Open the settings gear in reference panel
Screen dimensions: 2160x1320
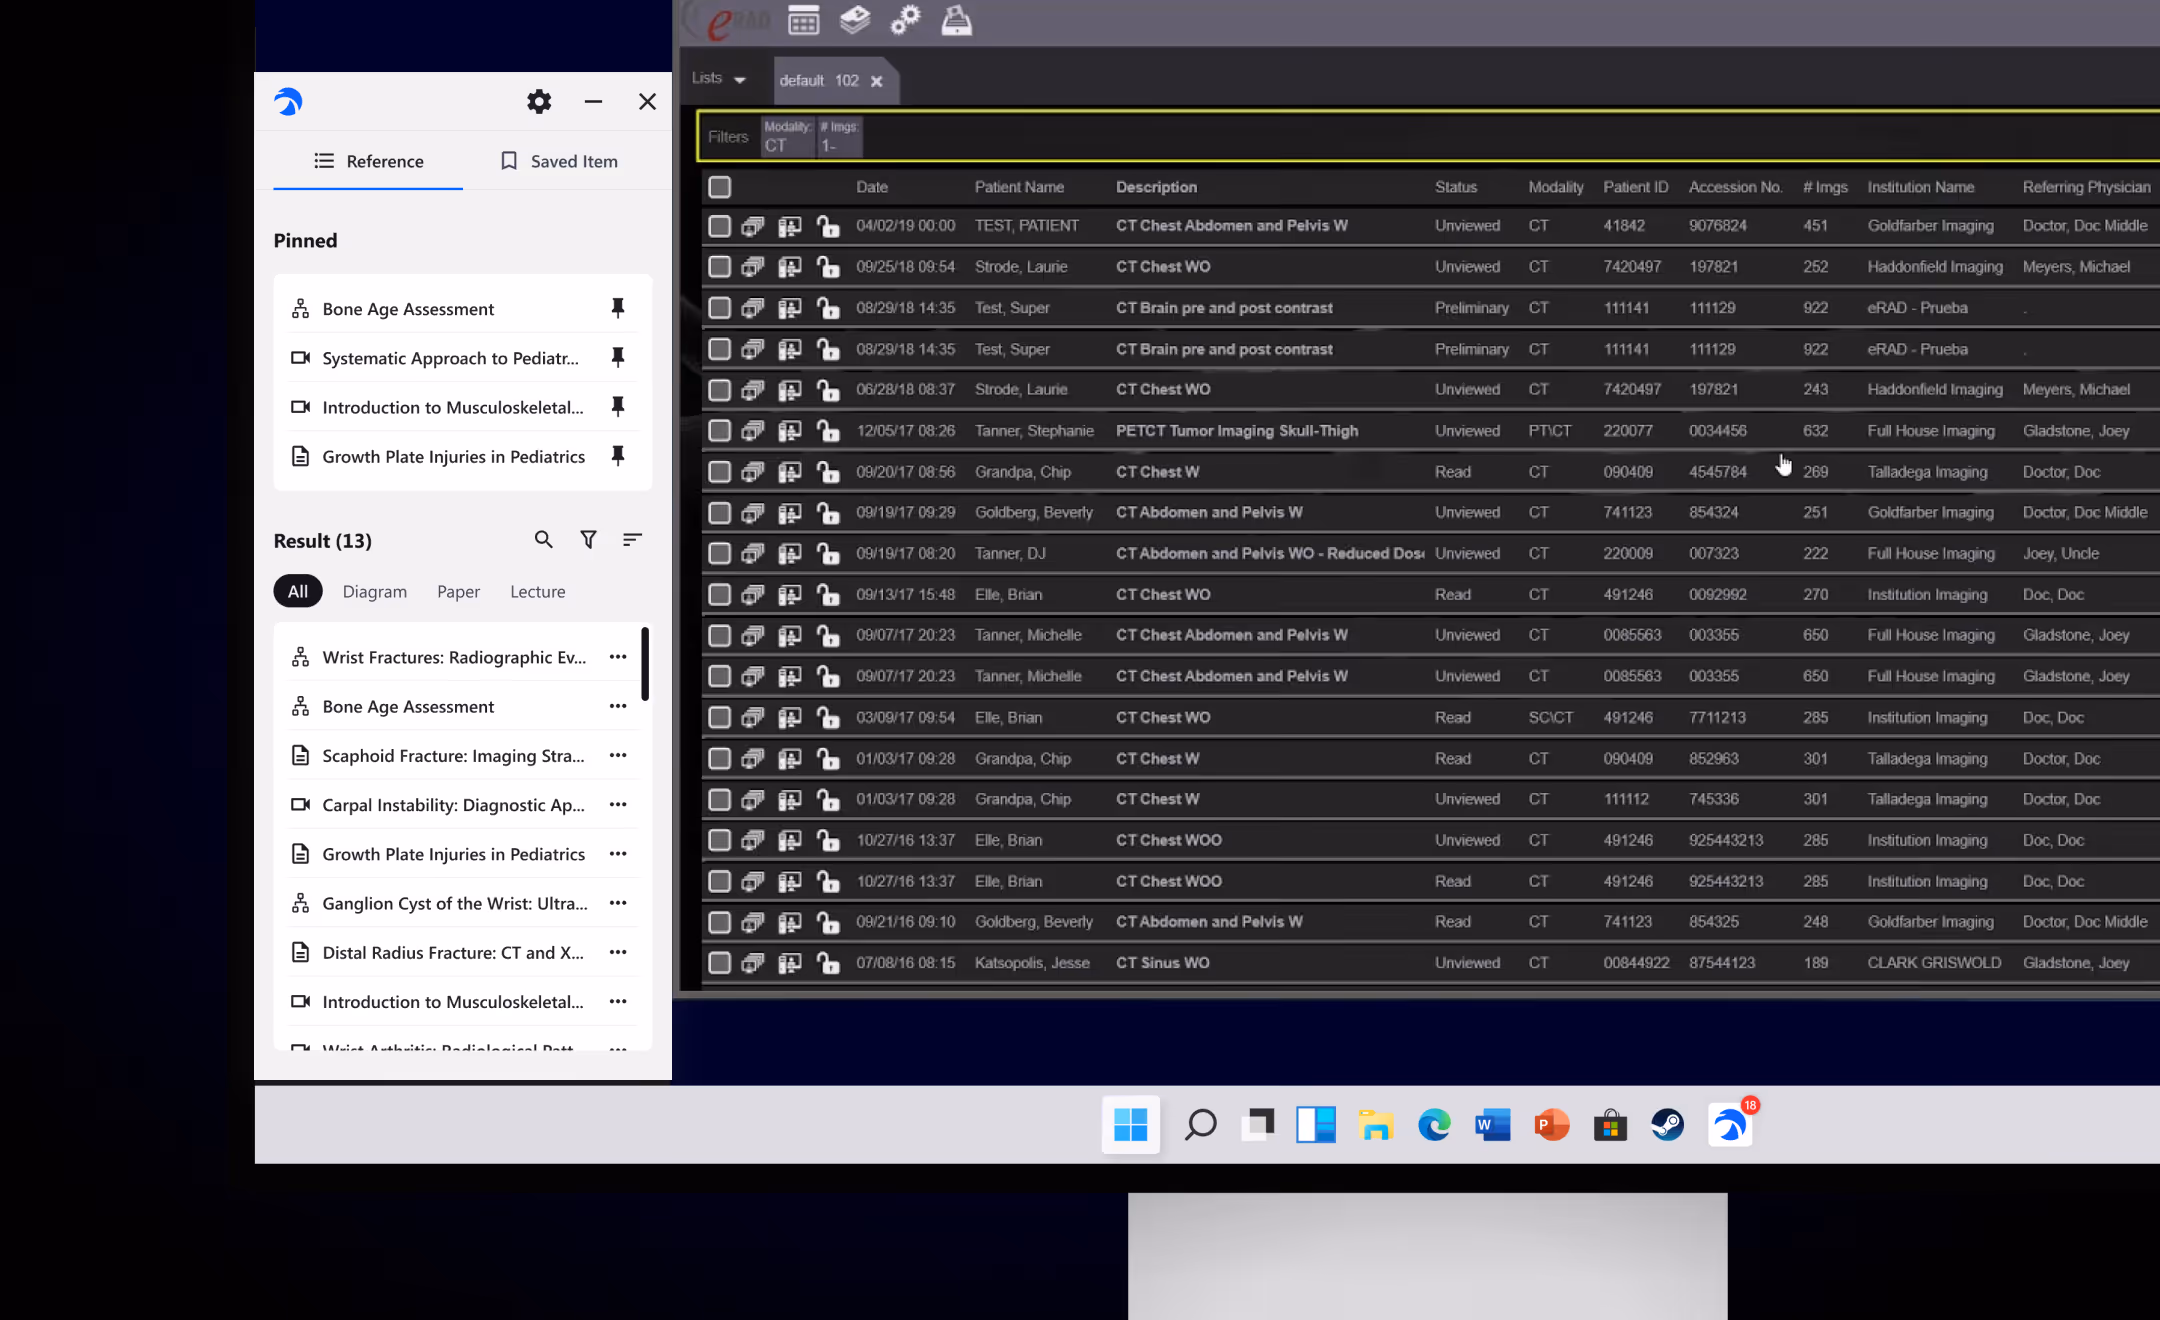(539, 101)
